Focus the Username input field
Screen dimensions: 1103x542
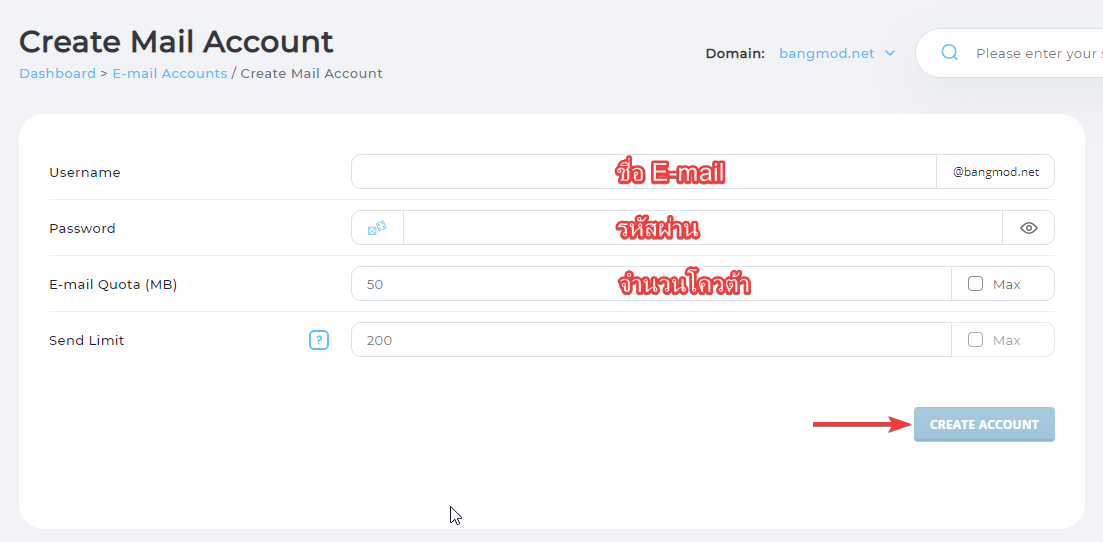(644, 172)
